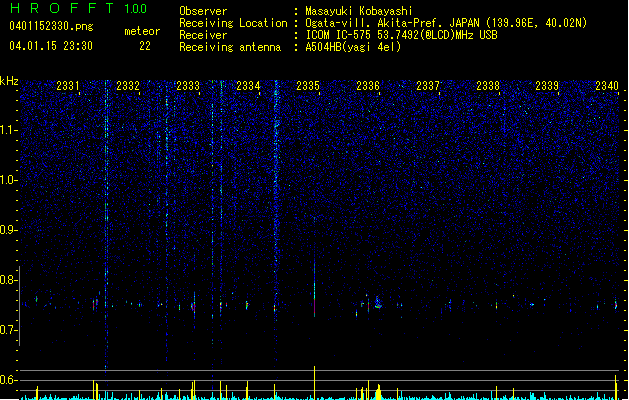
Task: Click the tallest yellow intensity spike below 2335
Action: coord(314,383)
